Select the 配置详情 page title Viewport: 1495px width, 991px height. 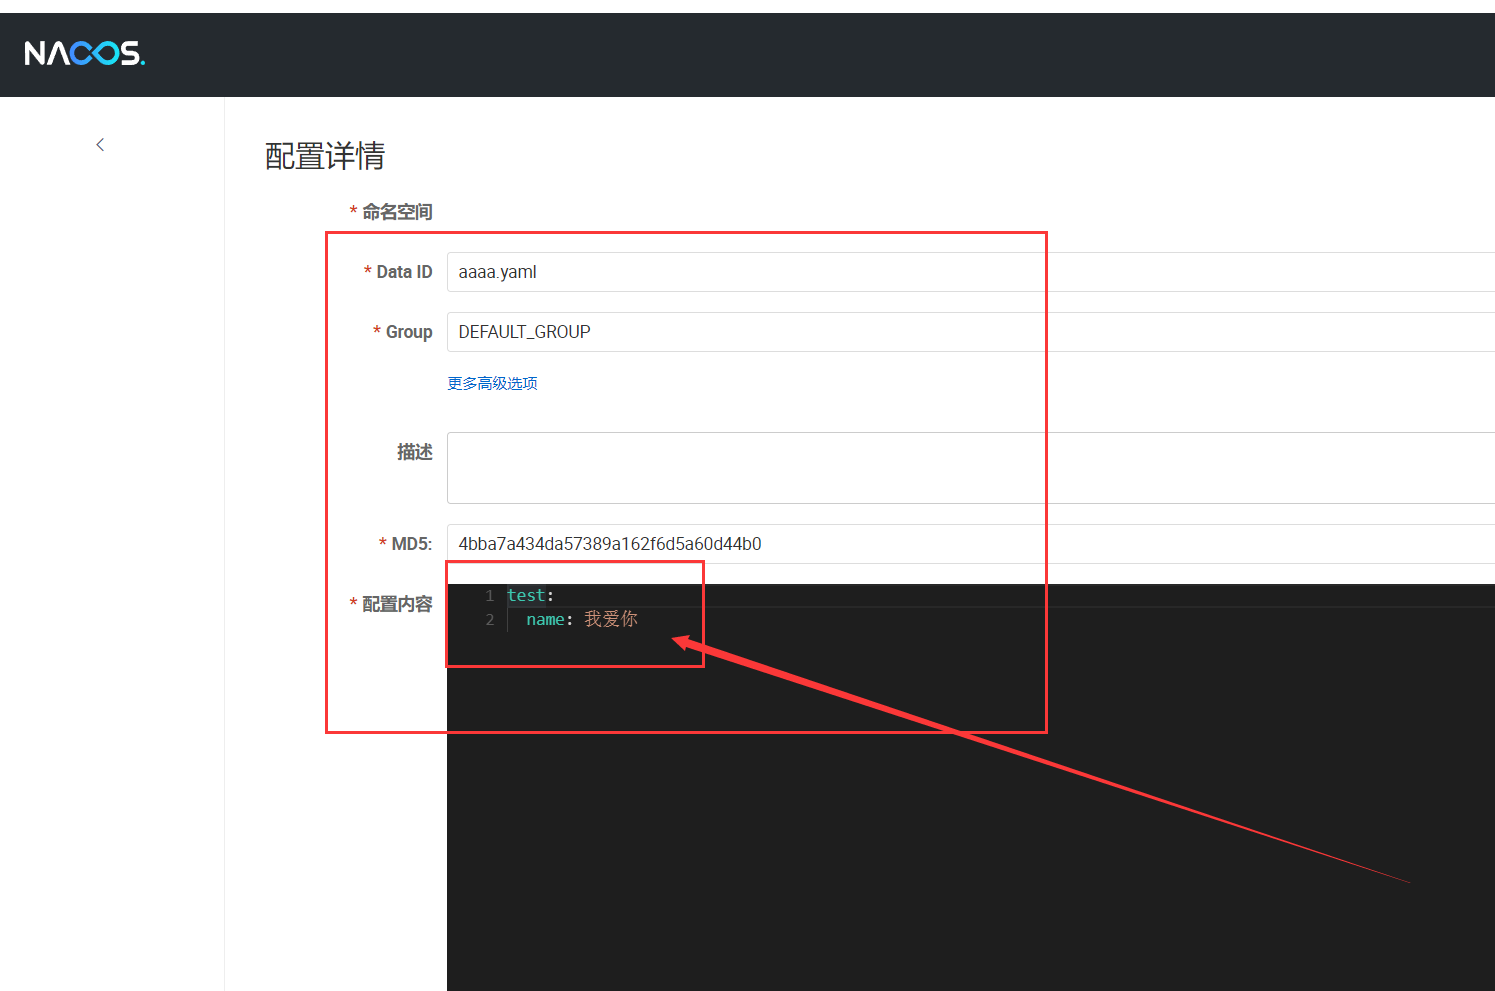pyautogui.click(x=324, y=156)
